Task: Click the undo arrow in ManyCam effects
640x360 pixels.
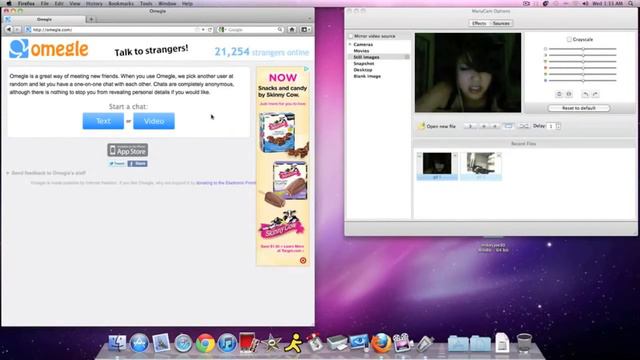Action: tap(585, 94)
